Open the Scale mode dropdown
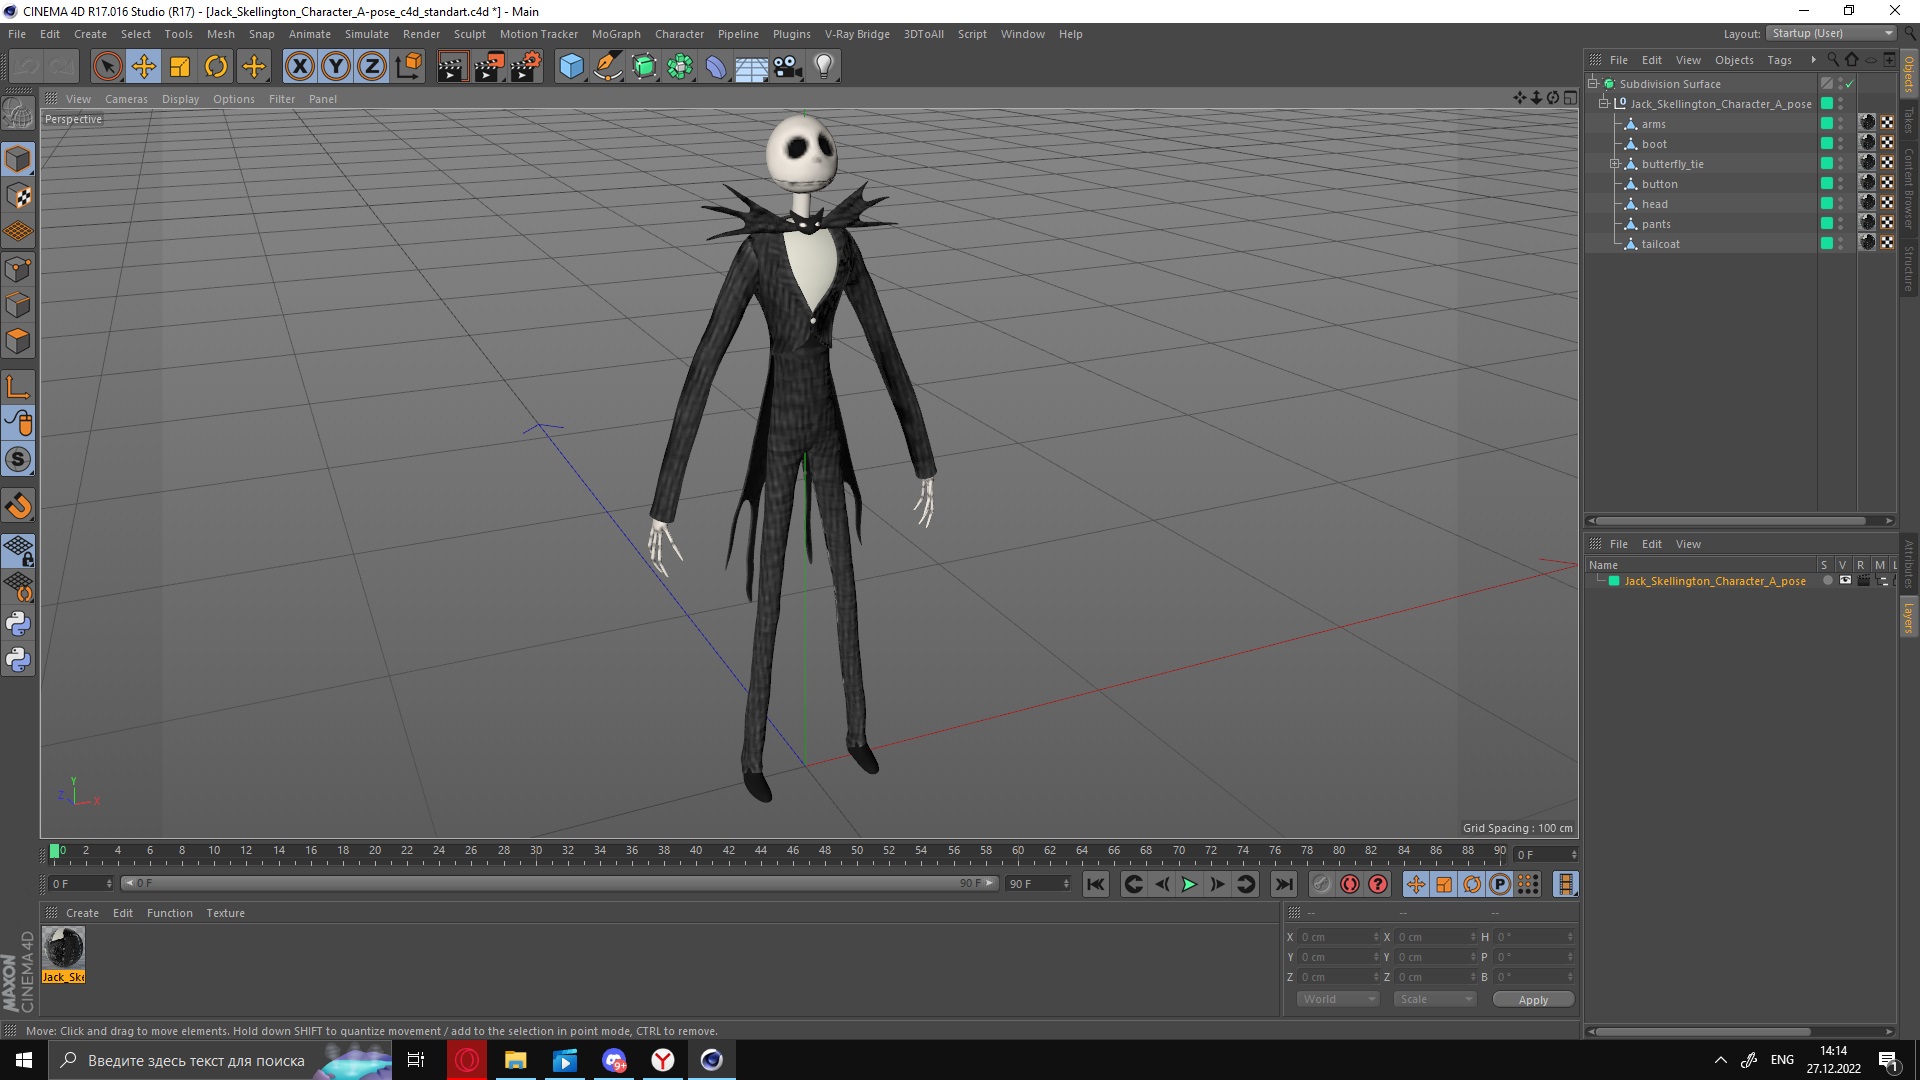 click(1435, 999)
